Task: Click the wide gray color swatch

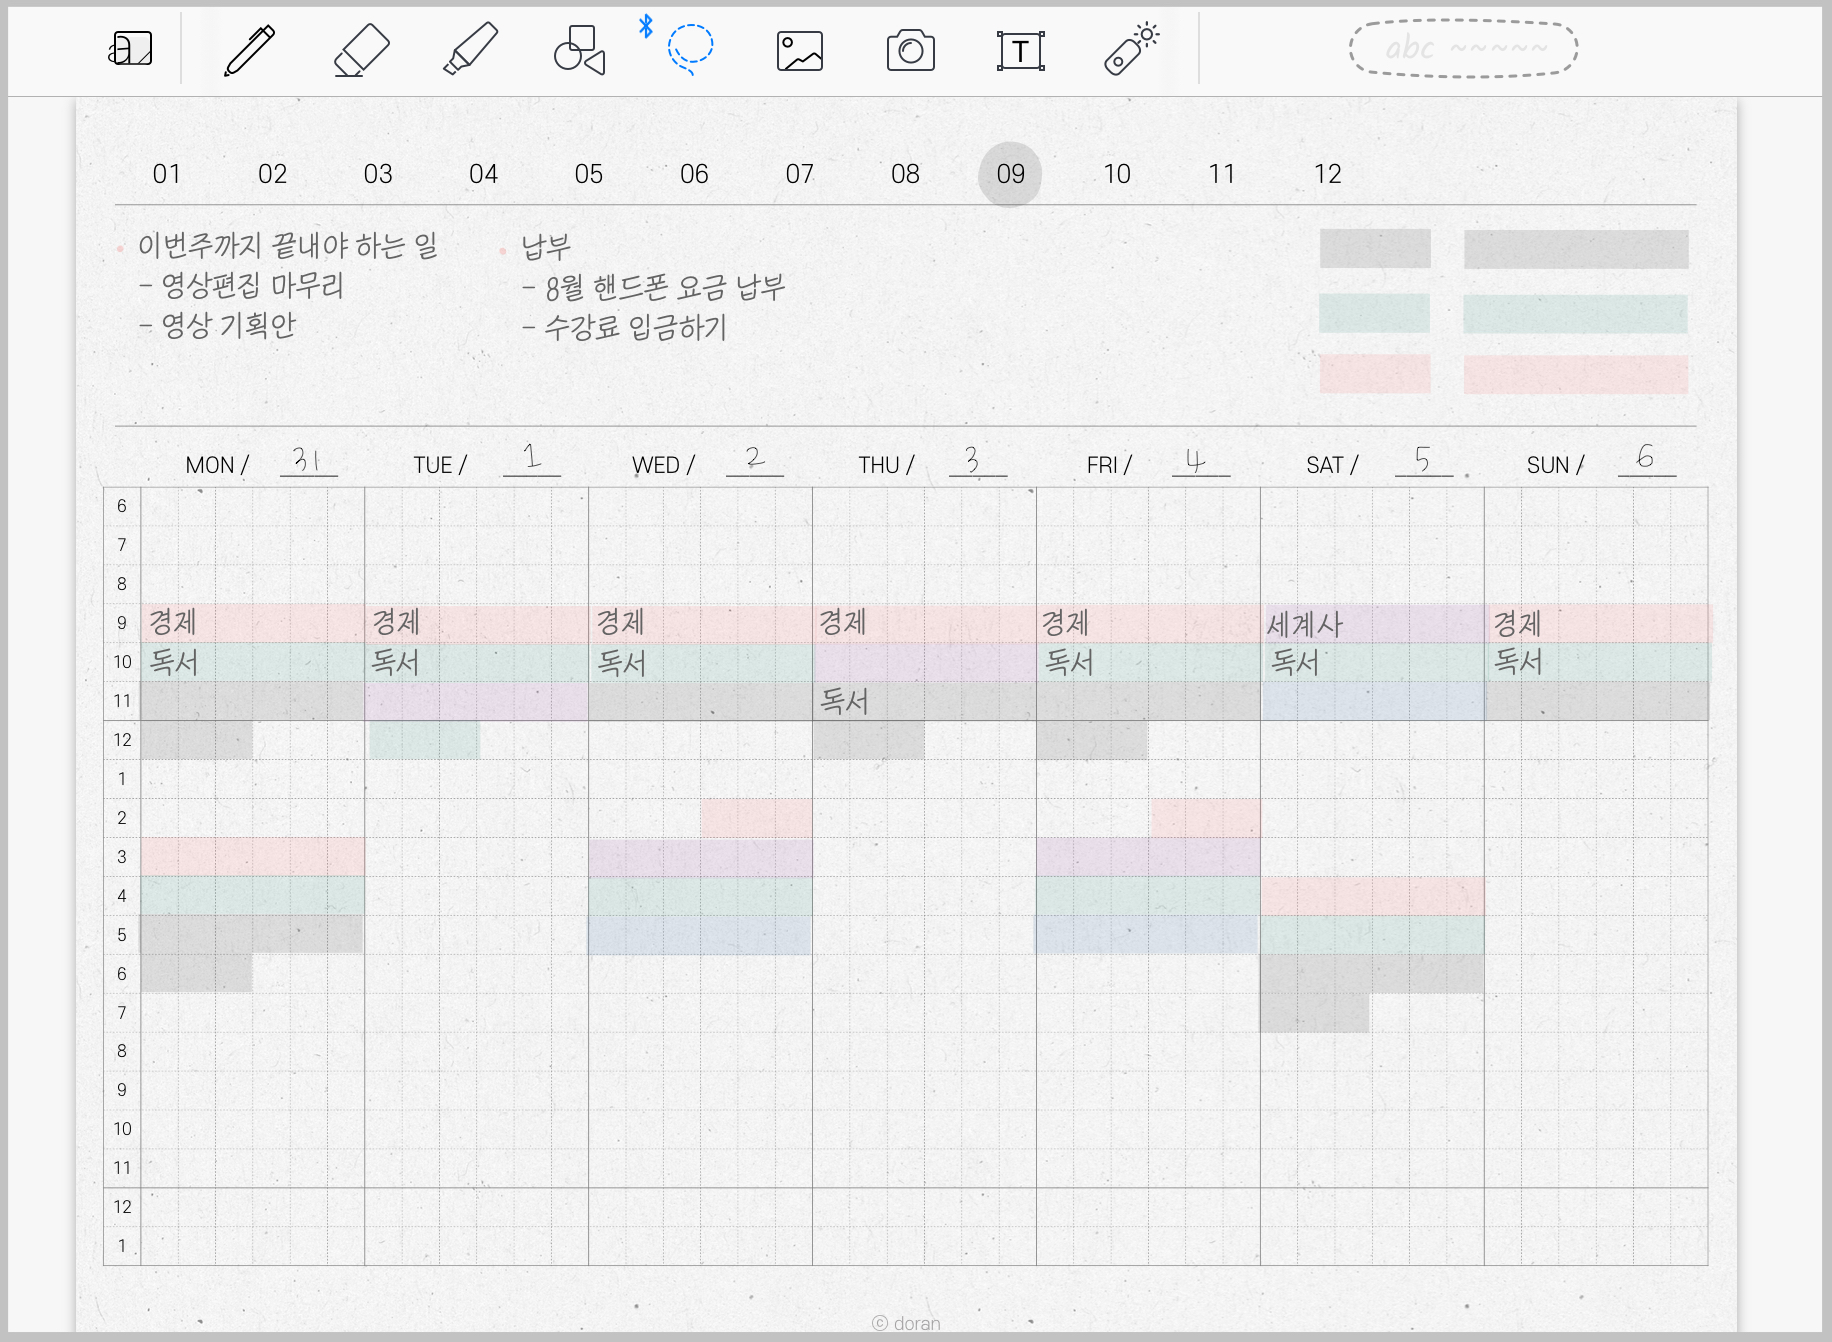Action: tap(1576, 249)
